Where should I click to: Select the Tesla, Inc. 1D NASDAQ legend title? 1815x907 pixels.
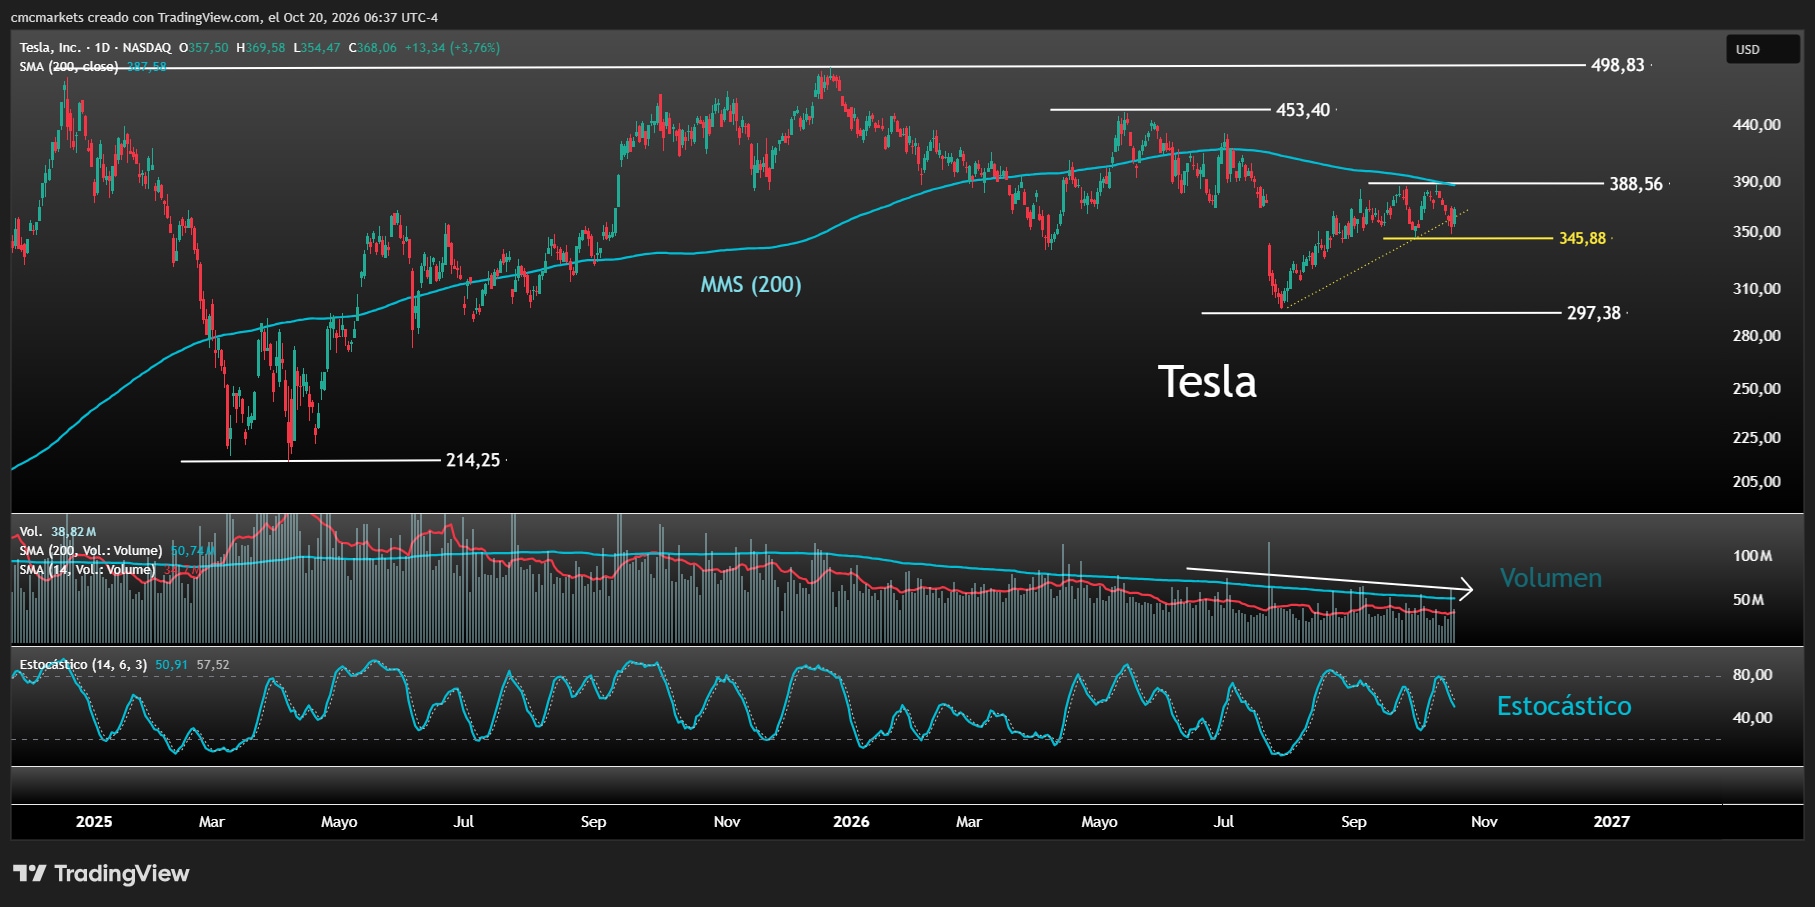95,47
